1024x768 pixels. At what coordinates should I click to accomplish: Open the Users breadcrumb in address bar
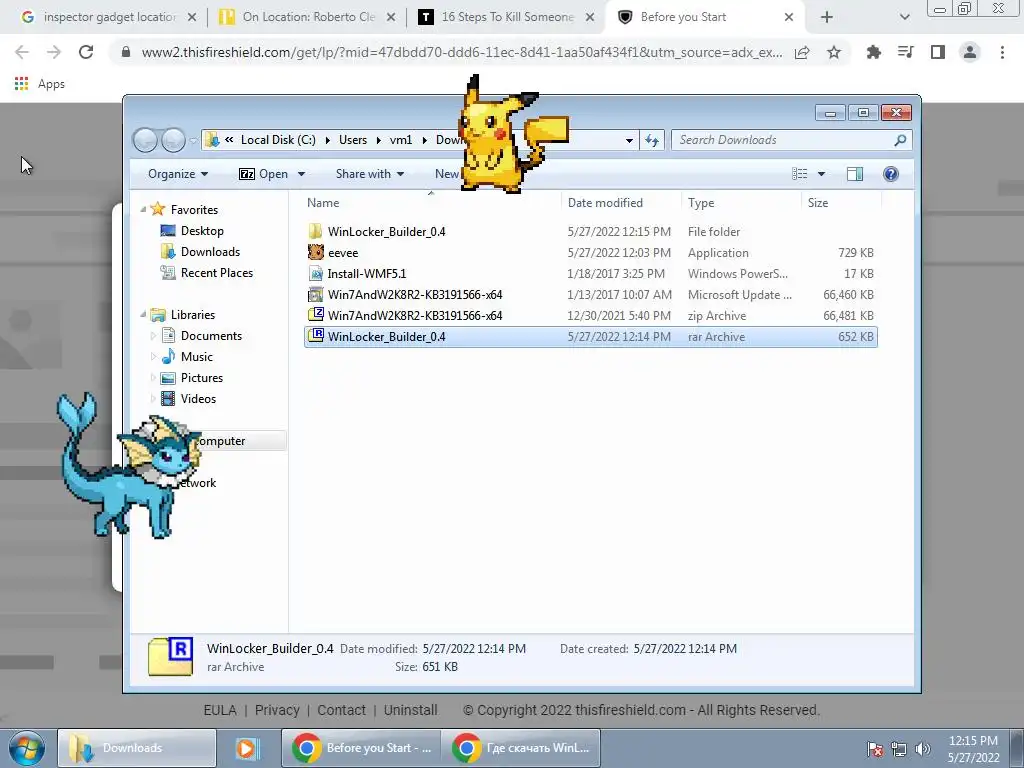pos(353,140)
